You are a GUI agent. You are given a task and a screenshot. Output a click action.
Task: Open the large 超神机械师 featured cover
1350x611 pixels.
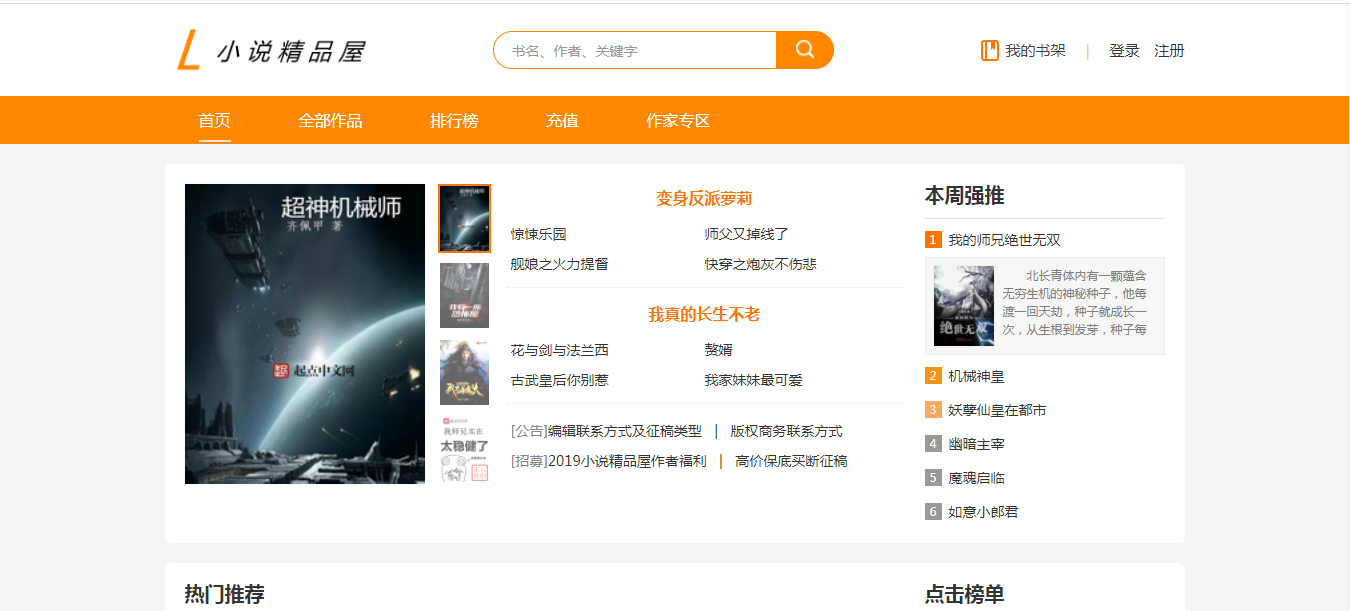click(305, 334)
